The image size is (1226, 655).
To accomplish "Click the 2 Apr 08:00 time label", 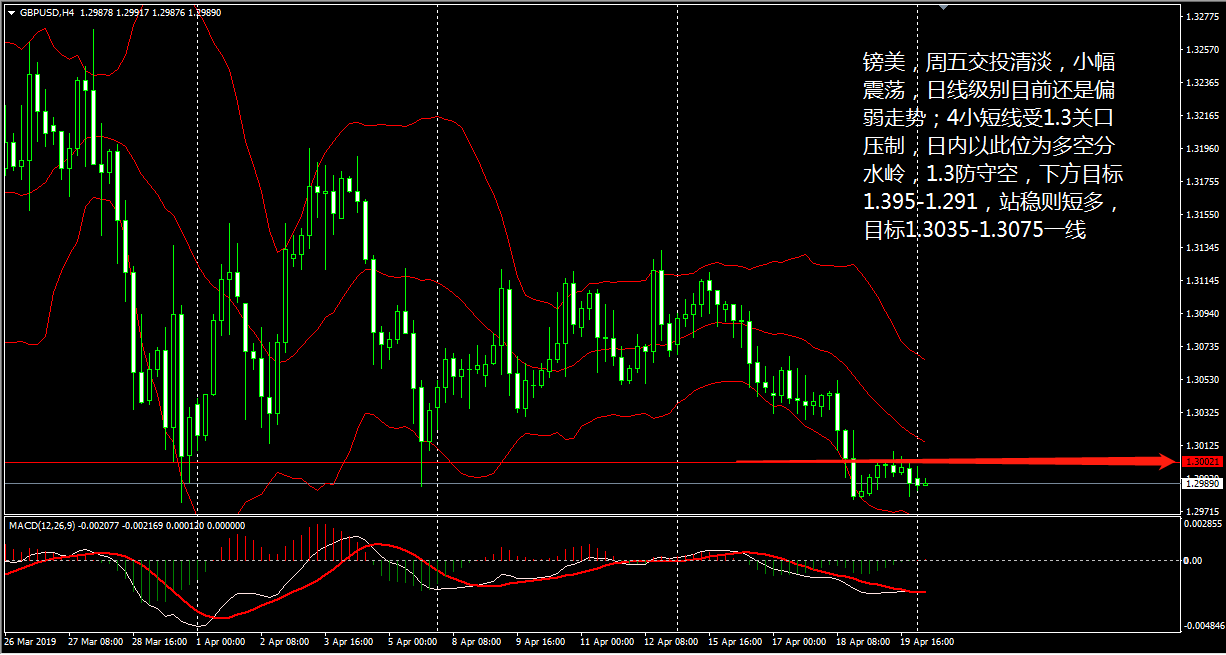I will coord(286,643).
